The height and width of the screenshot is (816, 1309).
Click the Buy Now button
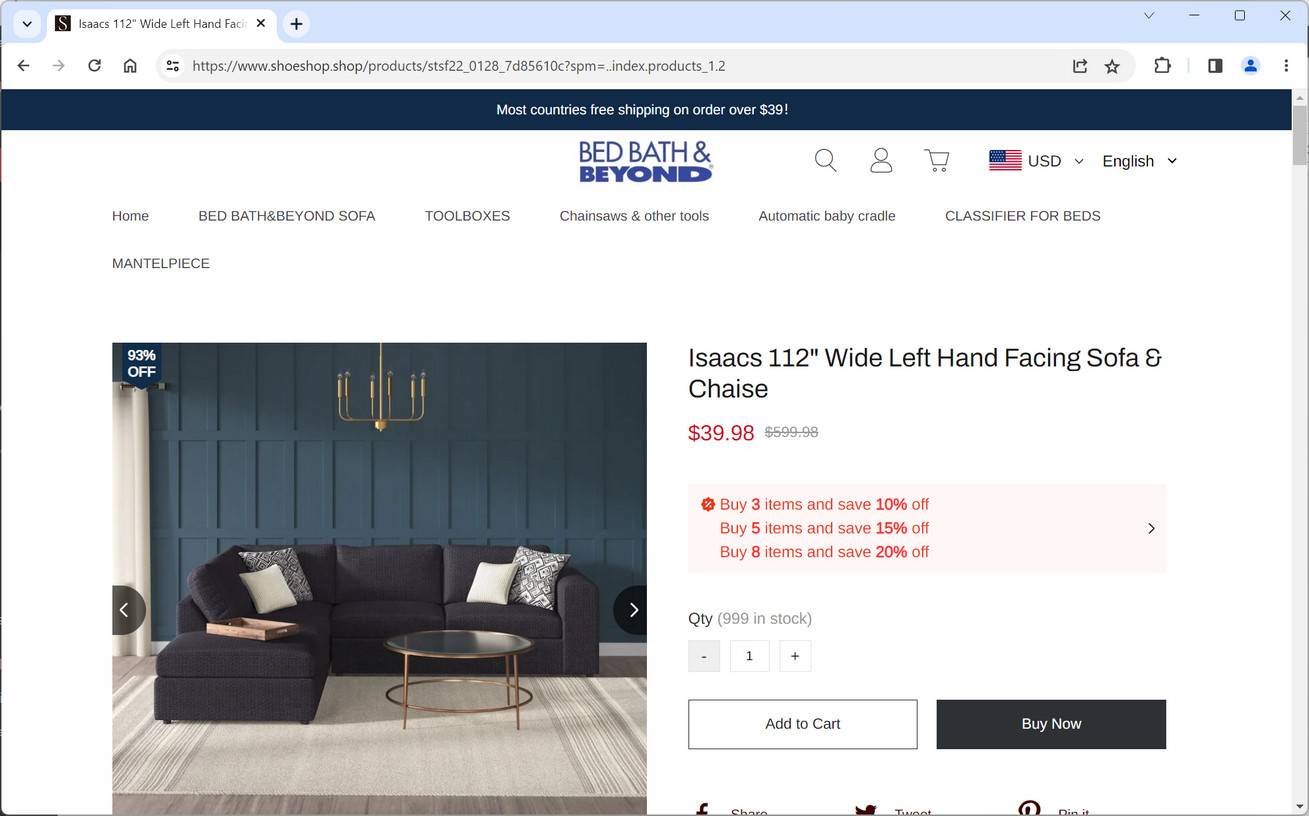(1051, 724)
